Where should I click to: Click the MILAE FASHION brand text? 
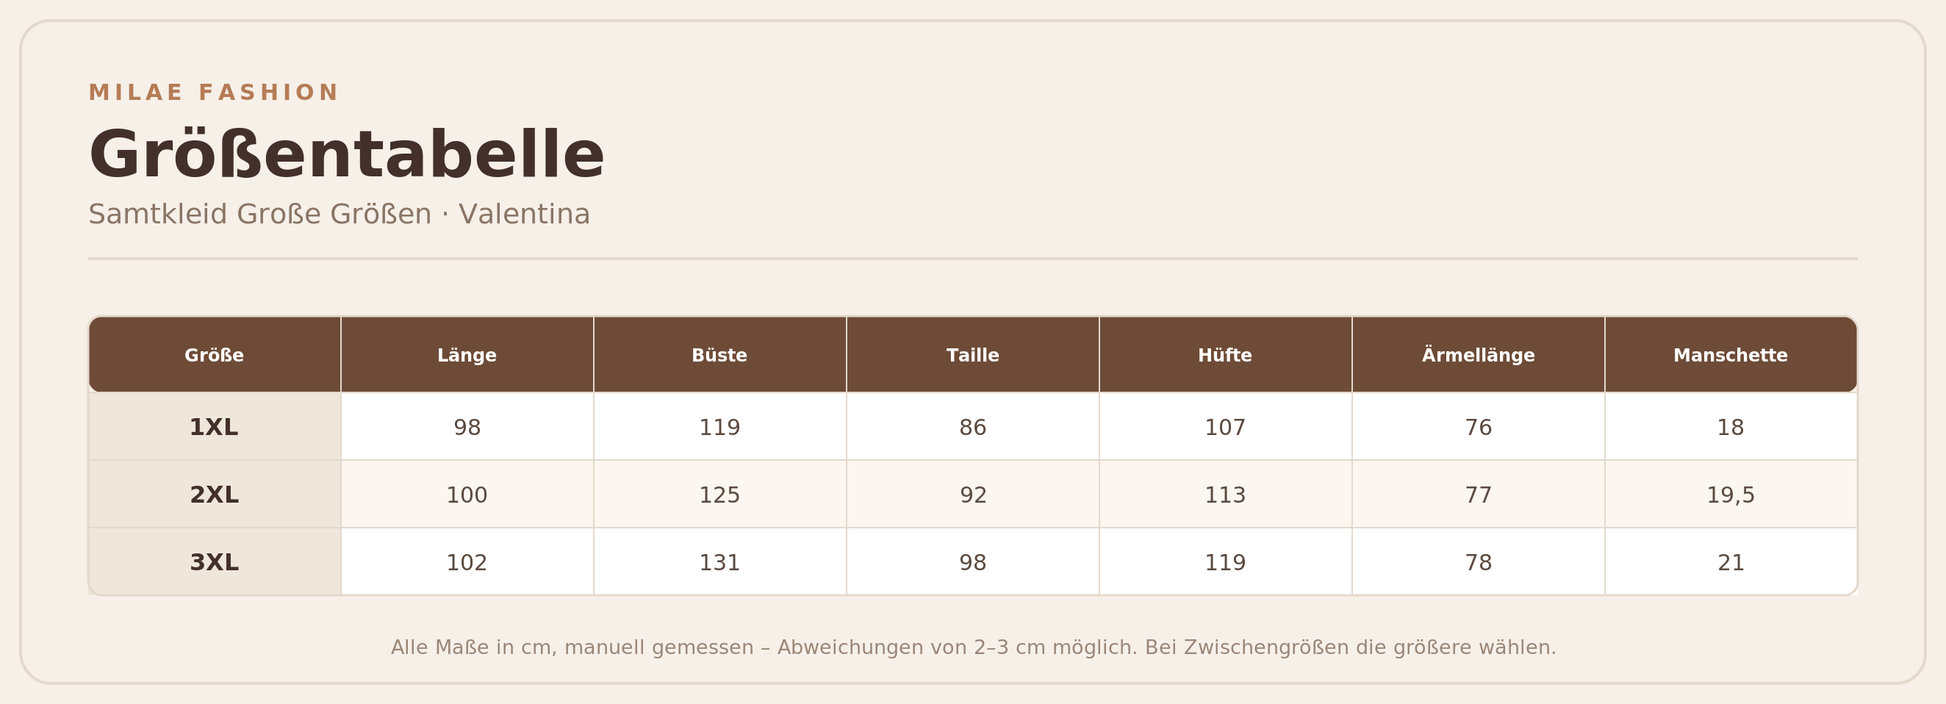pyautogui.click(x=214, y=93)
